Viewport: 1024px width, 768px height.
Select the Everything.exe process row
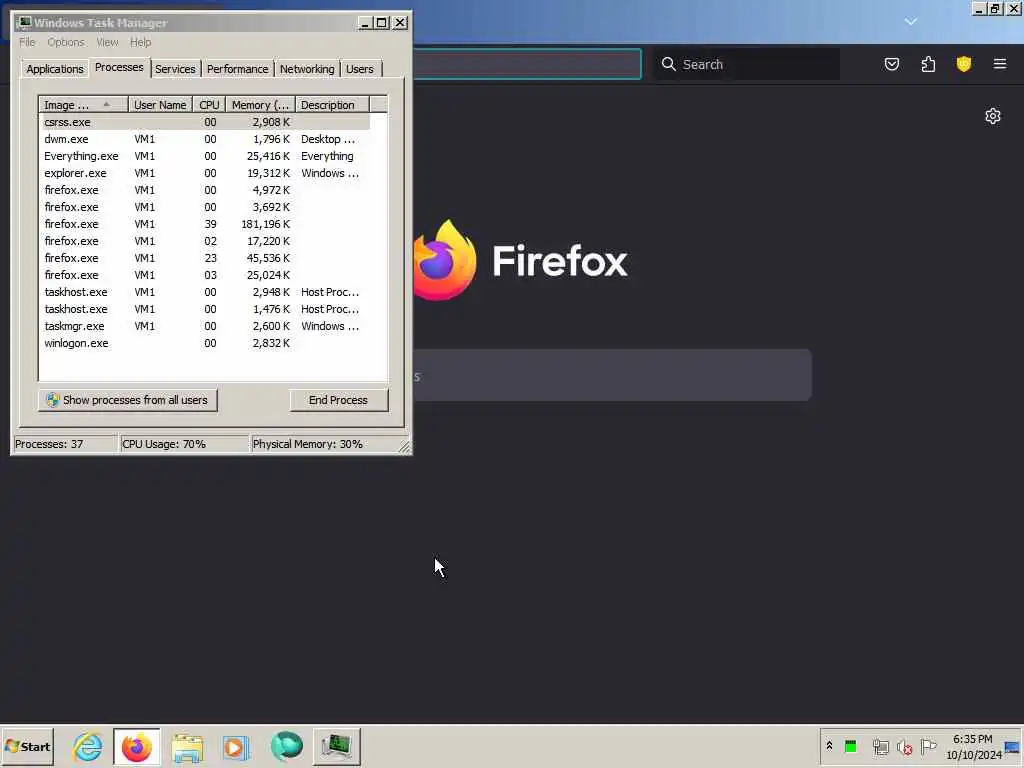(x=206, y=156)
